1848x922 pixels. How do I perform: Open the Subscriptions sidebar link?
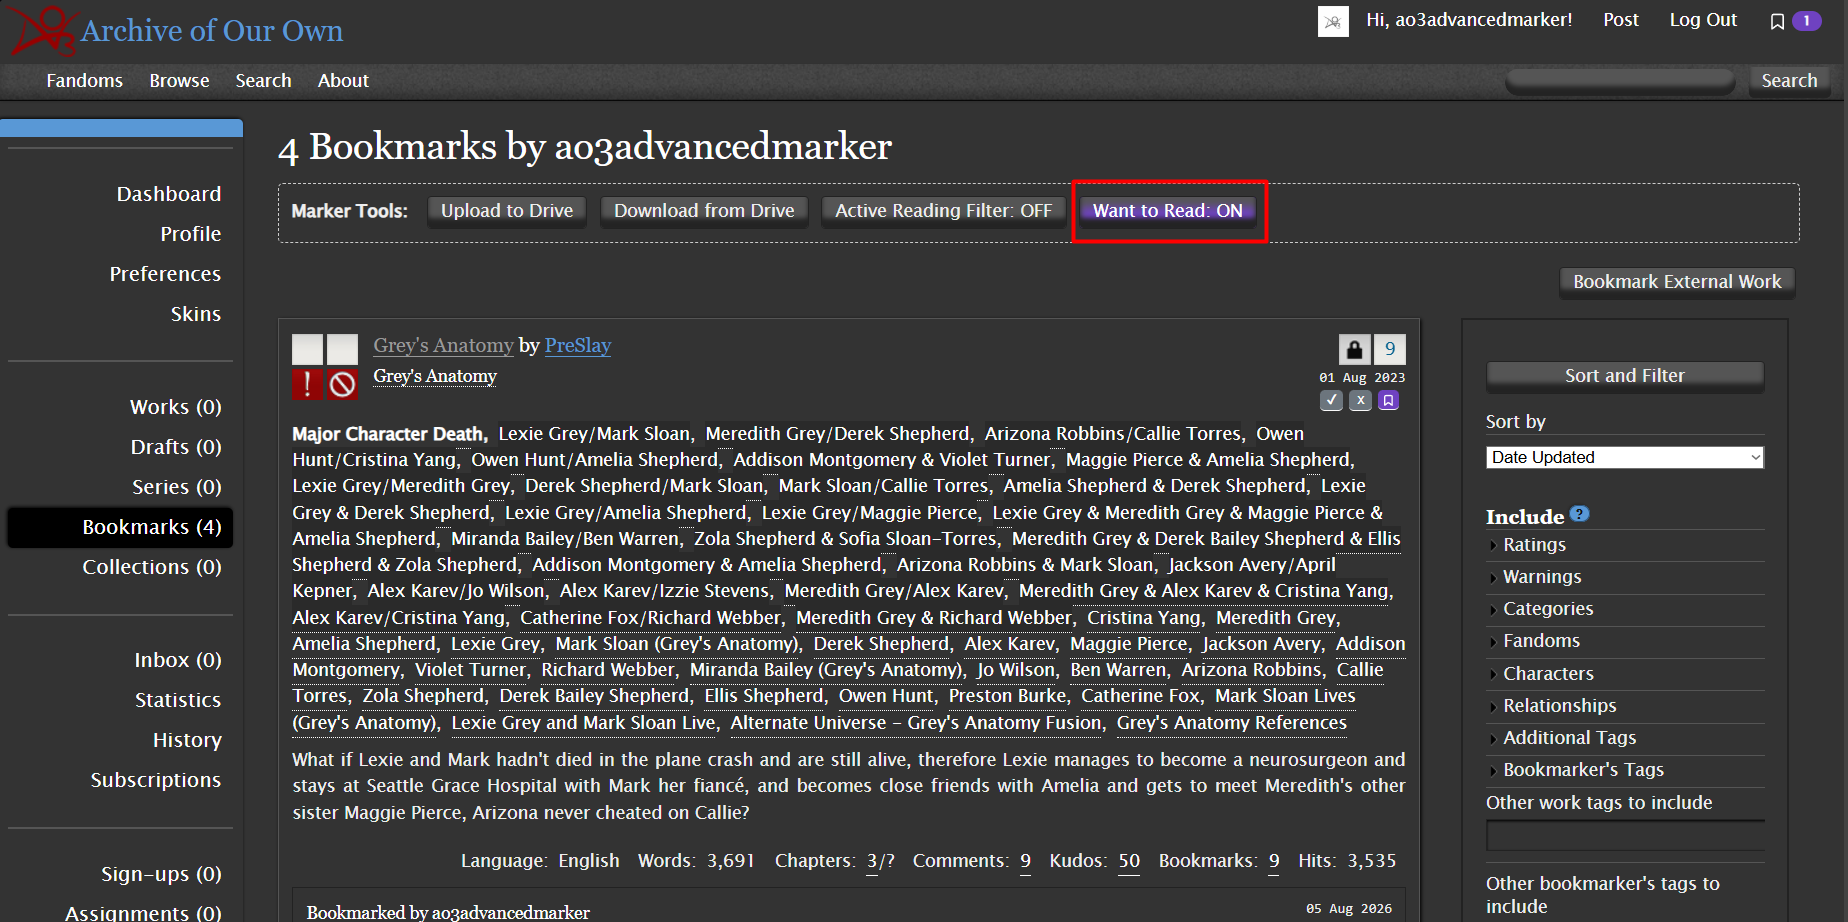156,780
